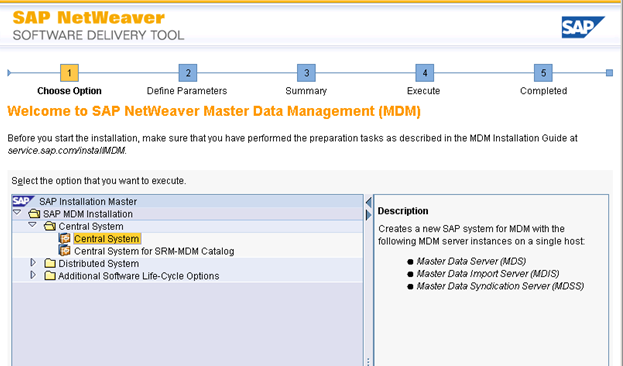
Task: Click the roadmap end square
Action: 609,73
